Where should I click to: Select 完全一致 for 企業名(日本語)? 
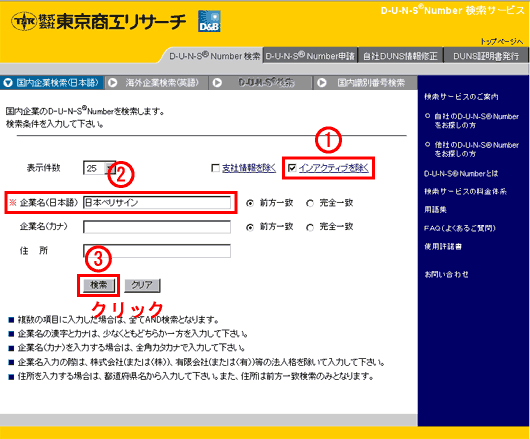pos(310,203)
